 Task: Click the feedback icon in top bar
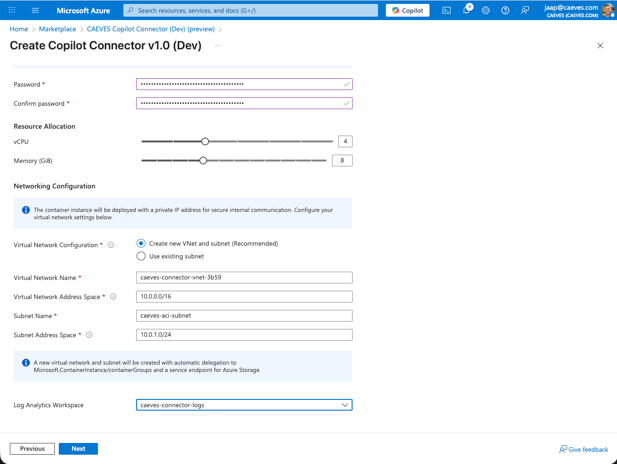pos(525,10)
